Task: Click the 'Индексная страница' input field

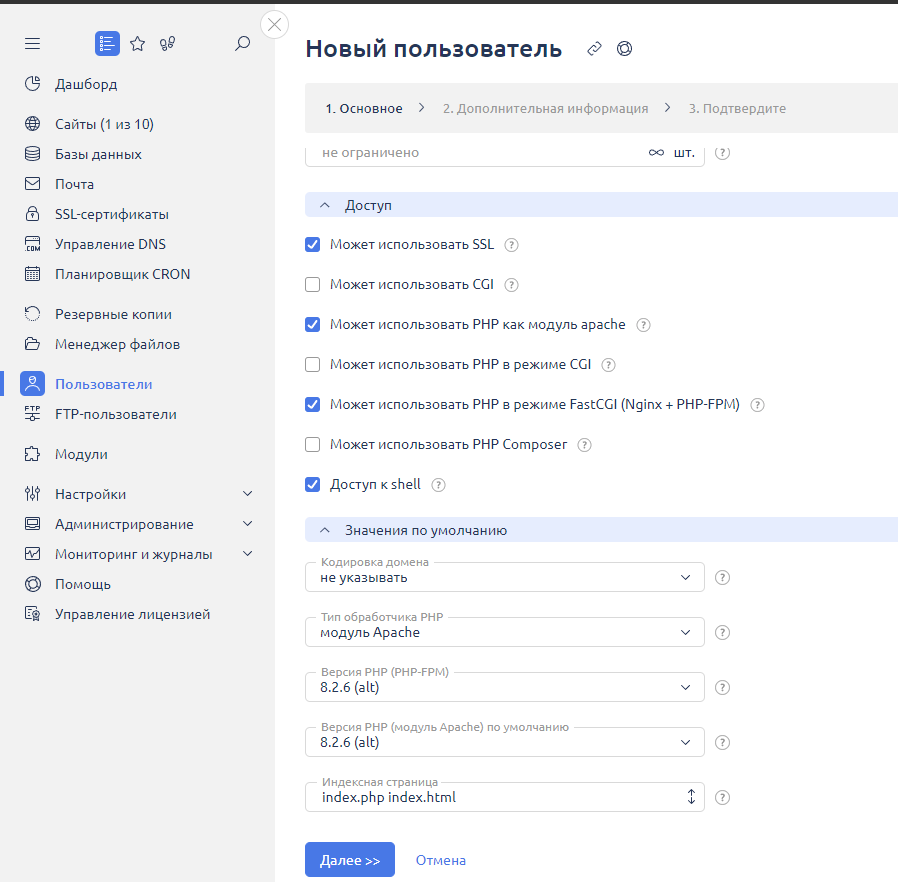Action: pos(505,797)
